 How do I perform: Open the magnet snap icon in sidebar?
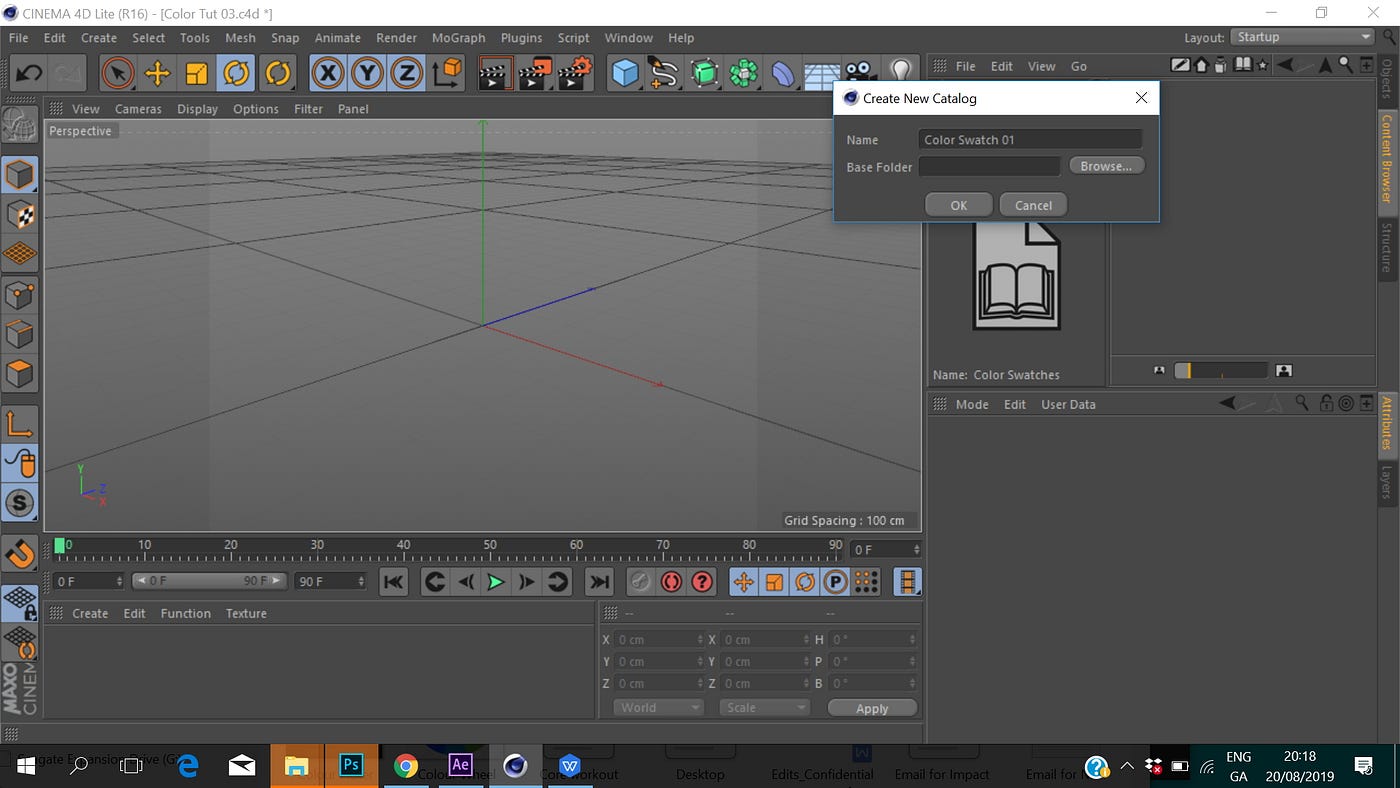point(20,553)
